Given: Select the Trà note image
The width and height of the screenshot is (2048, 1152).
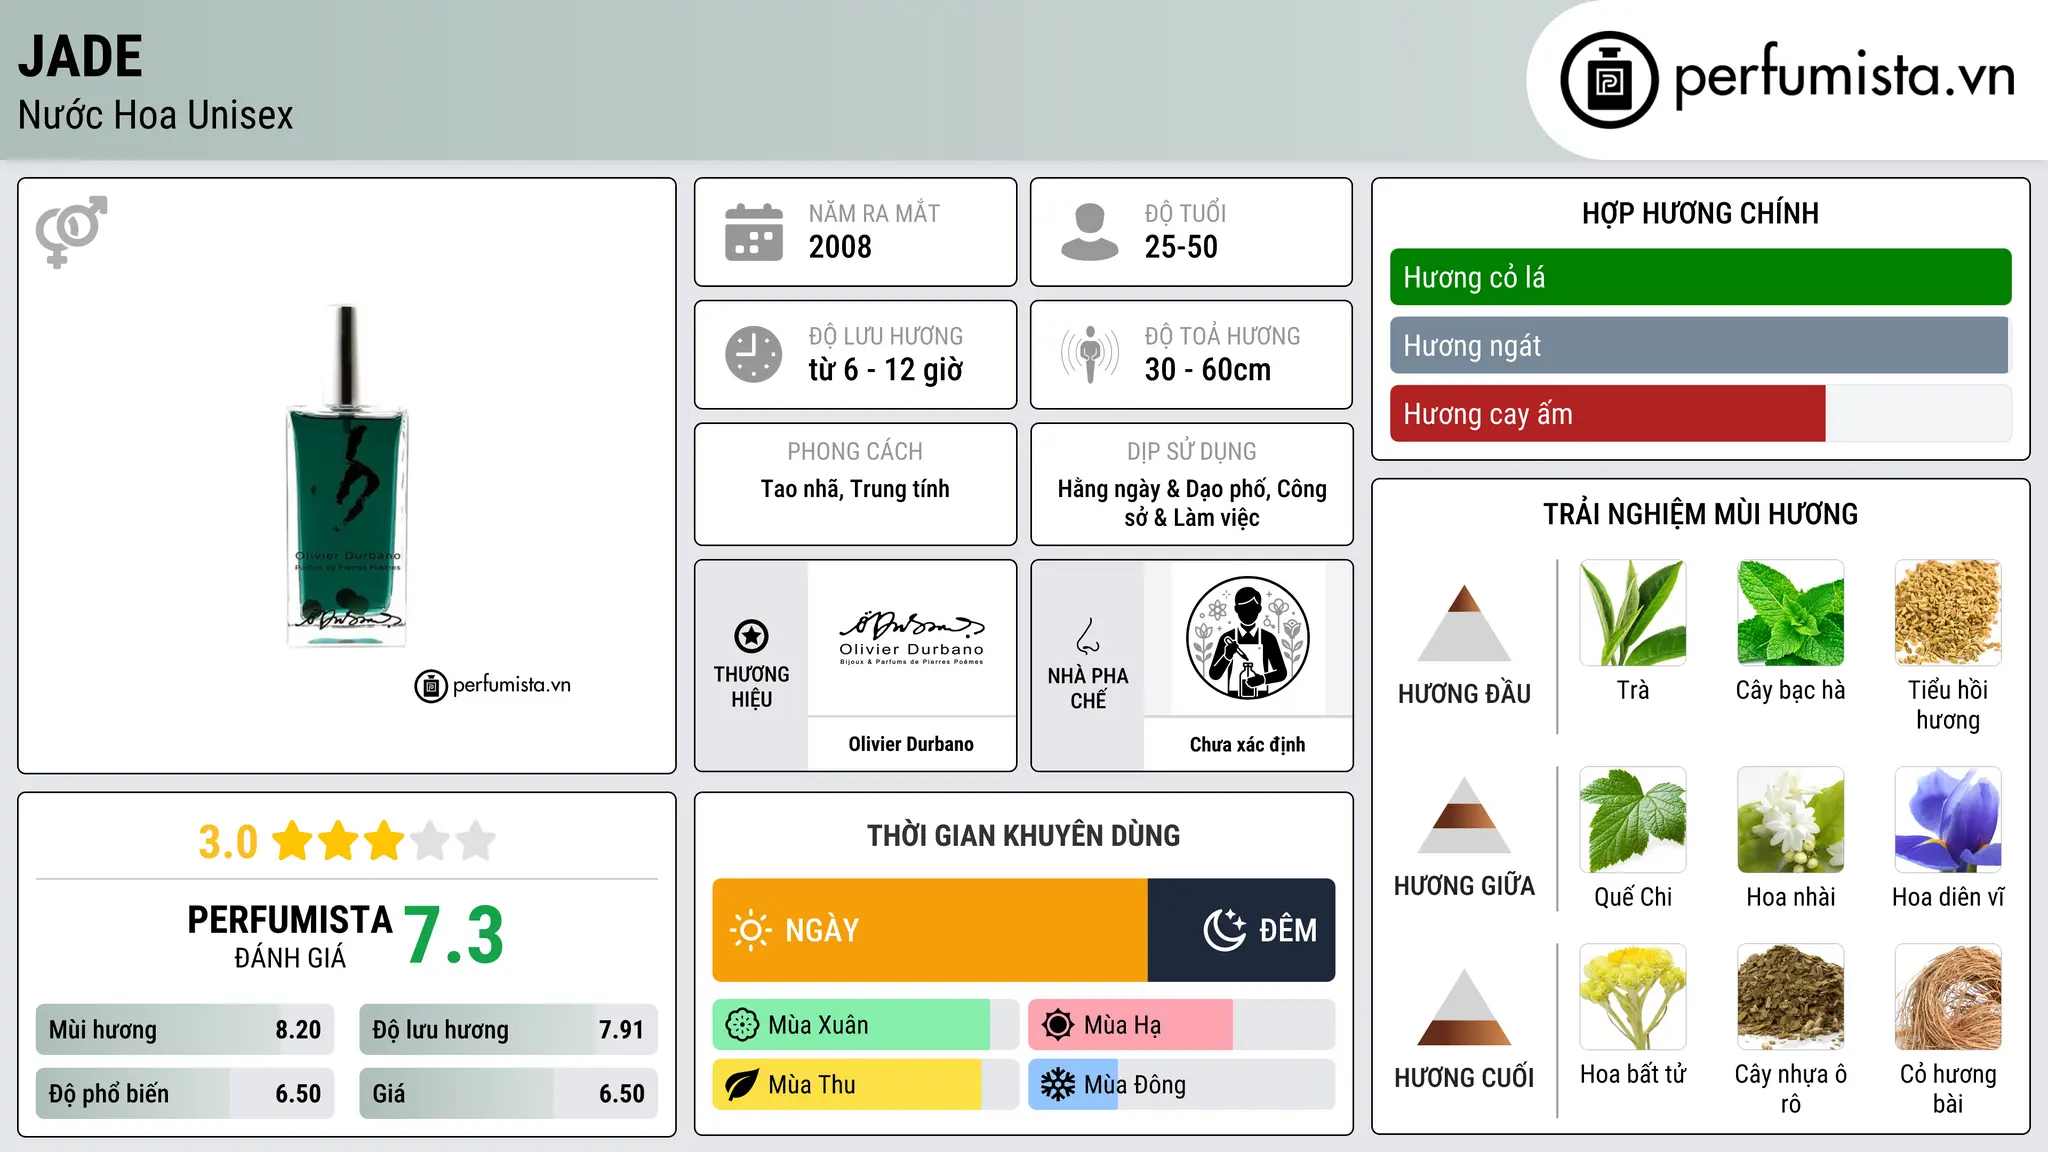Looking at the screenshot, I should [x=1633, y=613].
